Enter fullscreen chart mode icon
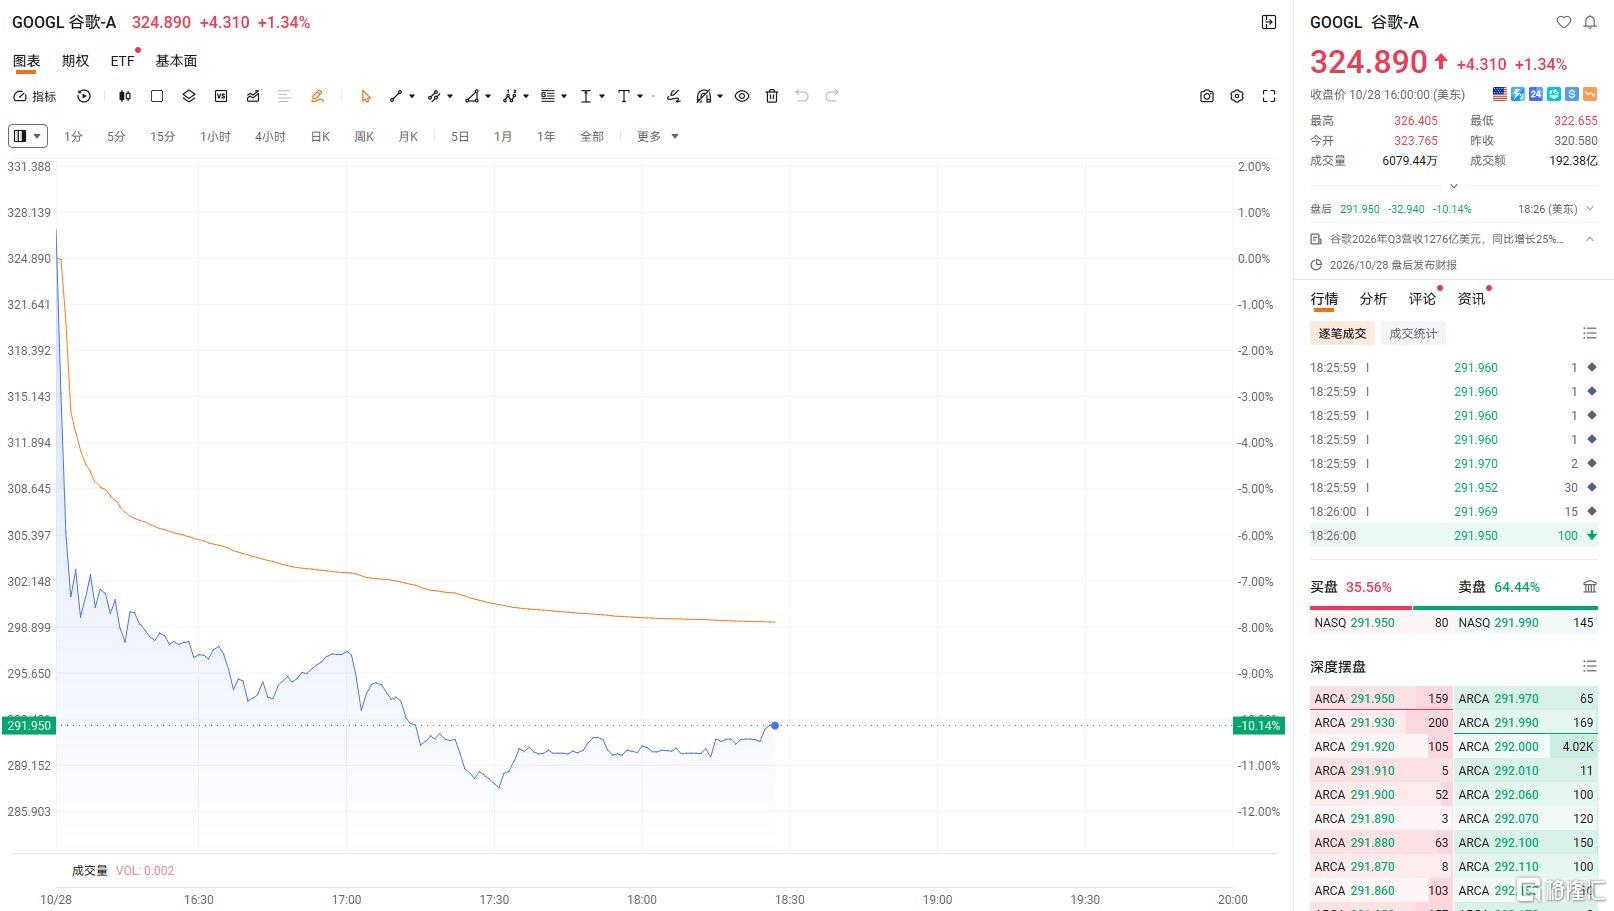1614x911 pixels. (1269, 96)
